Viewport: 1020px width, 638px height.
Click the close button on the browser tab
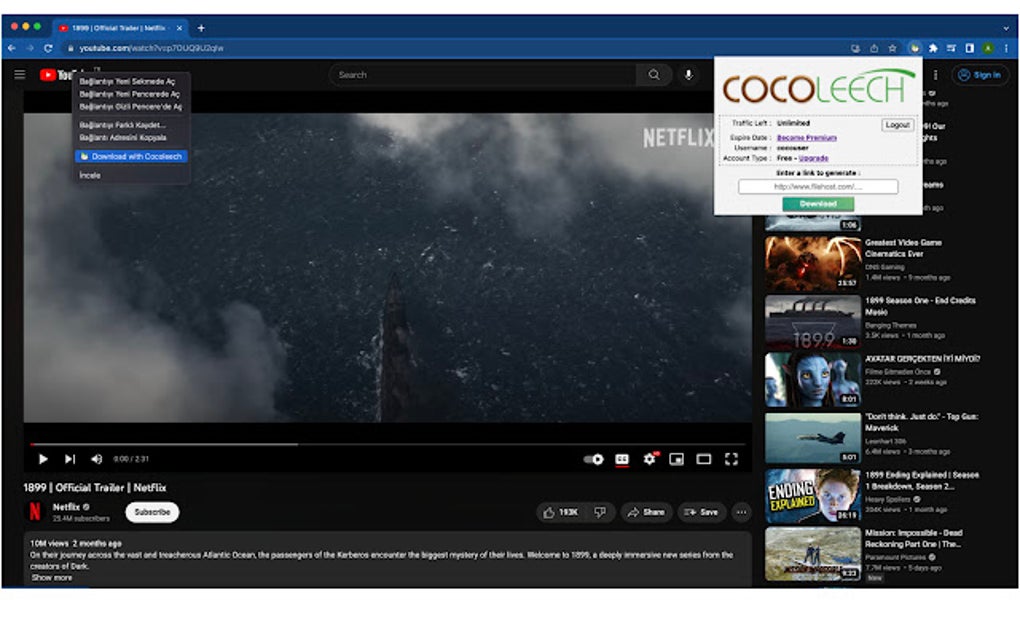pyautogui.click(x=180, y=28)
